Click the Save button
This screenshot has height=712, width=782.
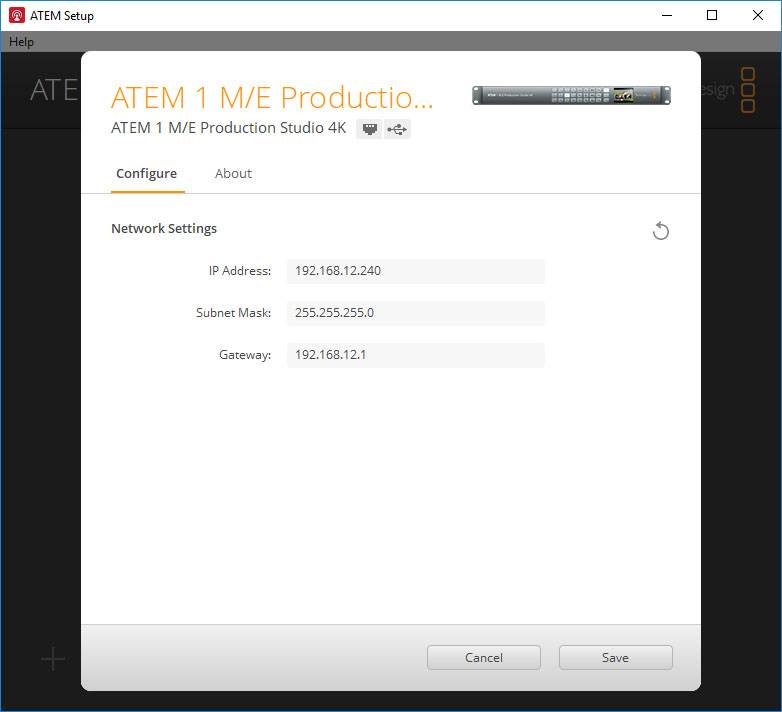(615, 658)
